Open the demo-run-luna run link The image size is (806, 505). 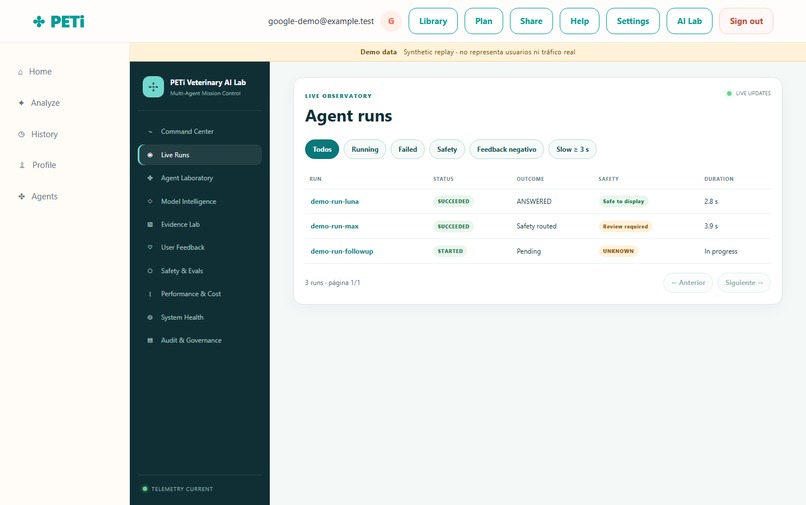[x=335, y=202]
